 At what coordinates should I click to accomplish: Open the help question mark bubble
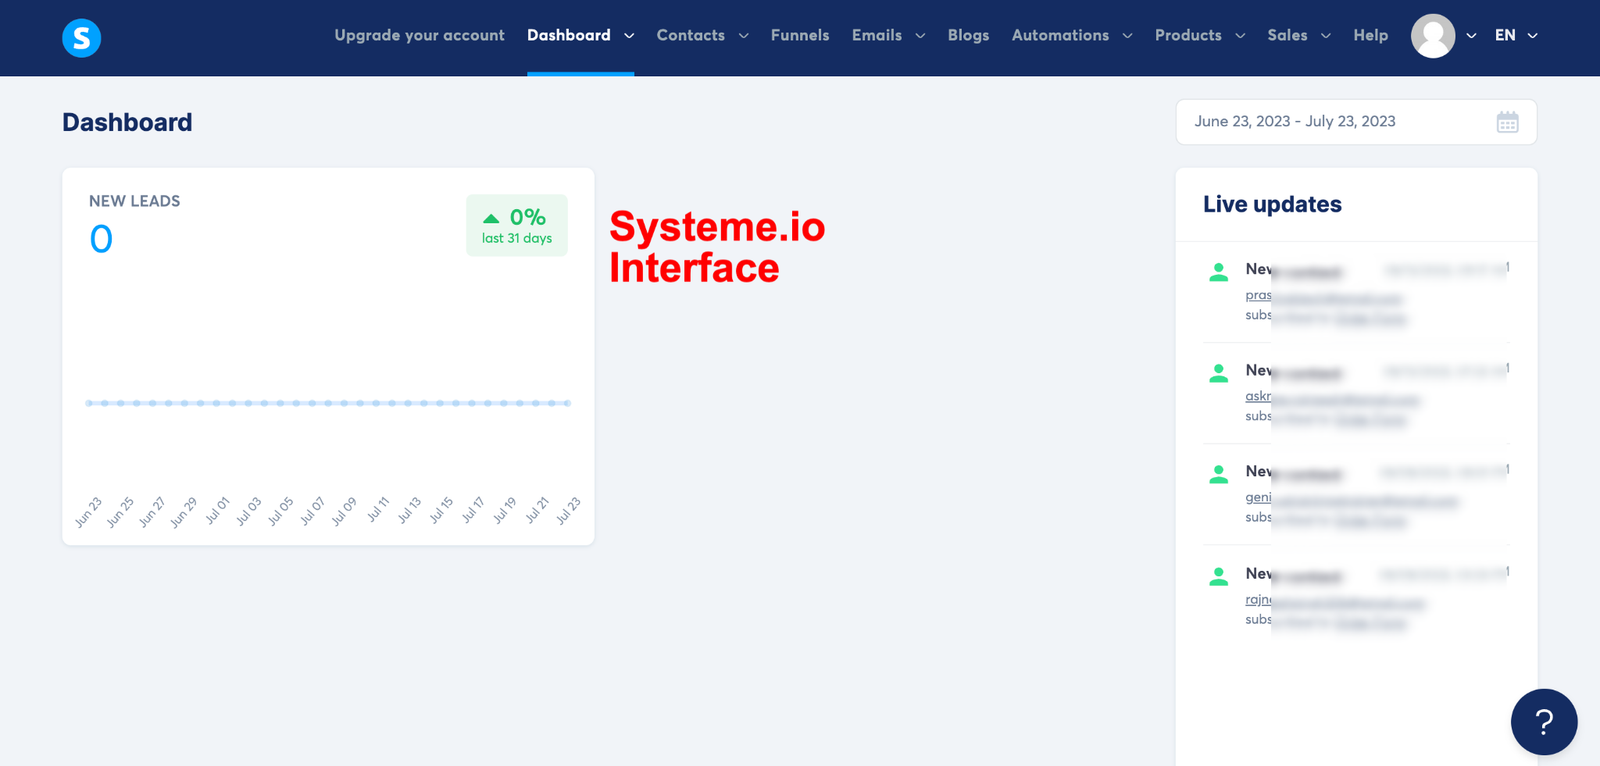pyautogui.click(x=1543, y=722)
